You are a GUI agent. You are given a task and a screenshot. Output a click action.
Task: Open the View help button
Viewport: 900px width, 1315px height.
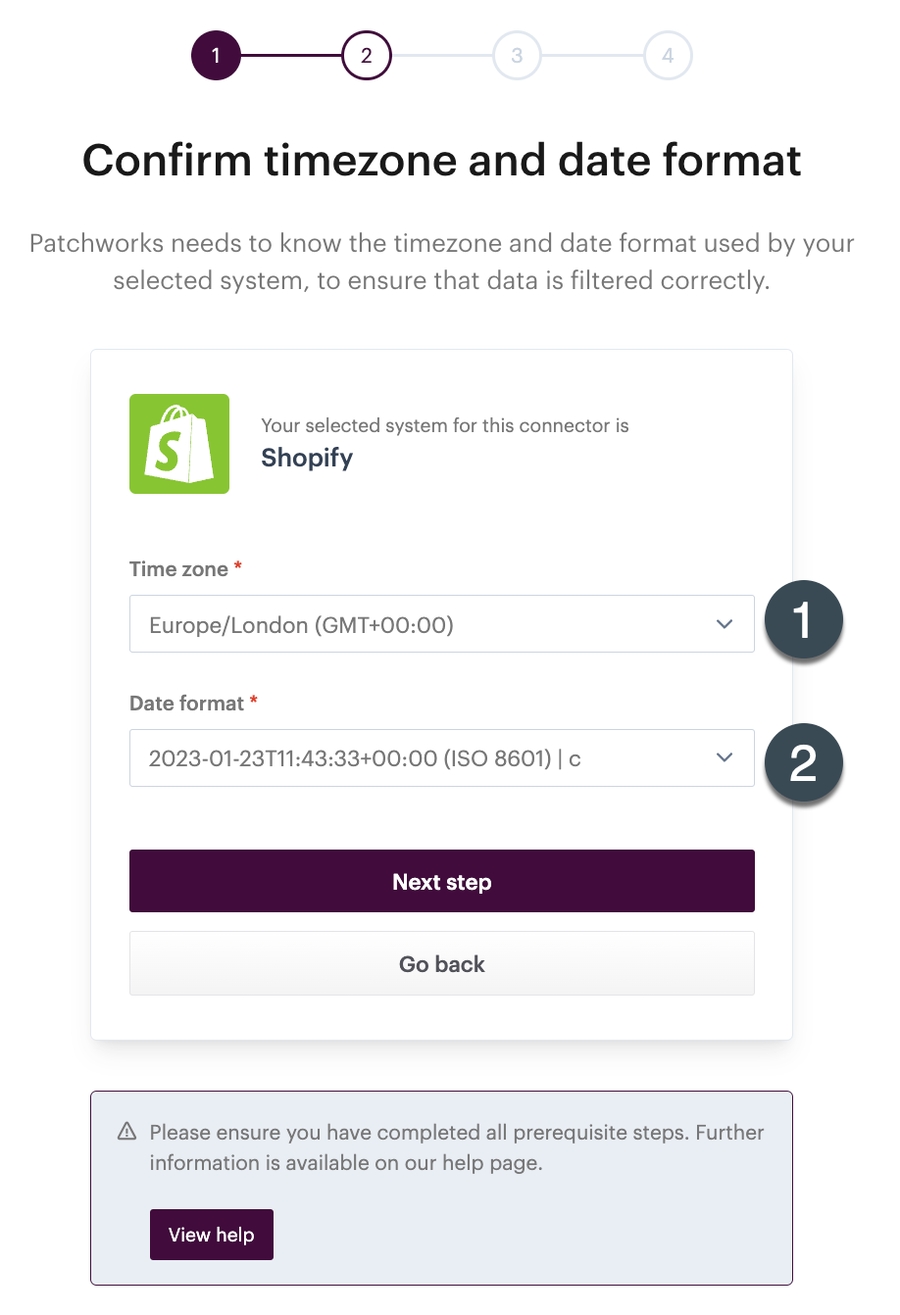[211, 1234]
